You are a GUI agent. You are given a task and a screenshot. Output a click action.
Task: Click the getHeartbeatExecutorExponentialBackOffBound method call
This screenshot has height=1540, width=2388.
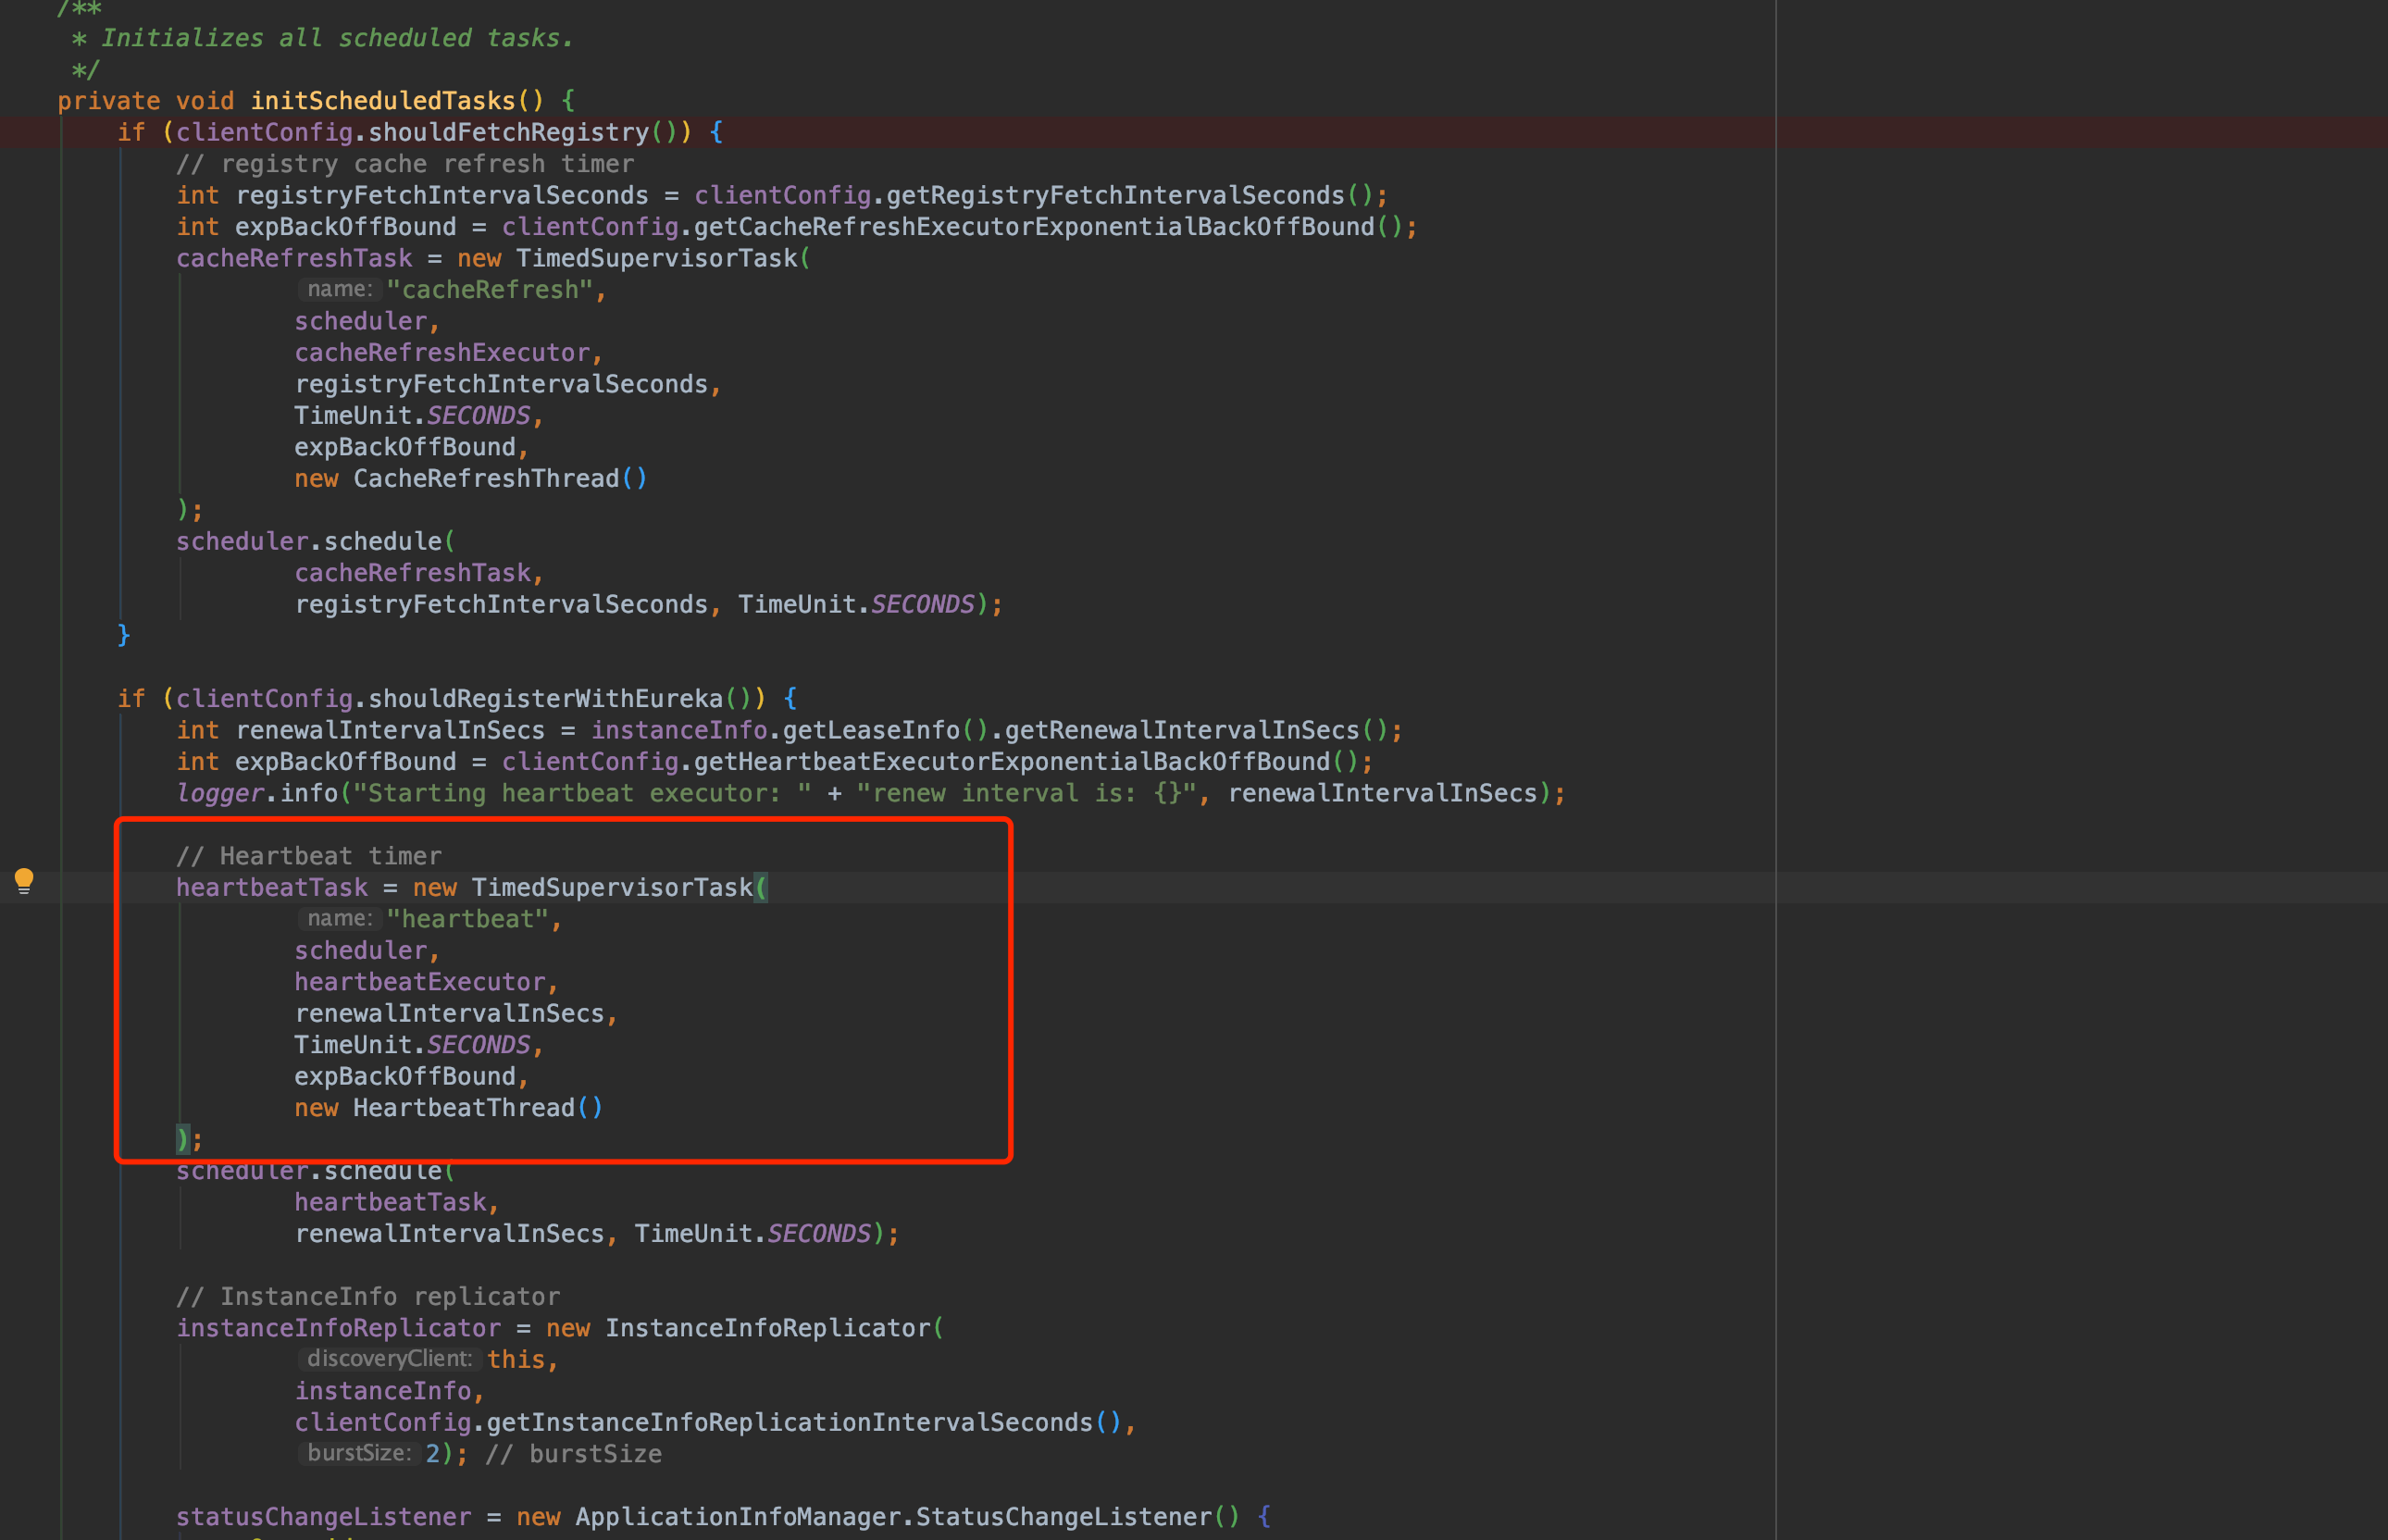coord(1011,762)
